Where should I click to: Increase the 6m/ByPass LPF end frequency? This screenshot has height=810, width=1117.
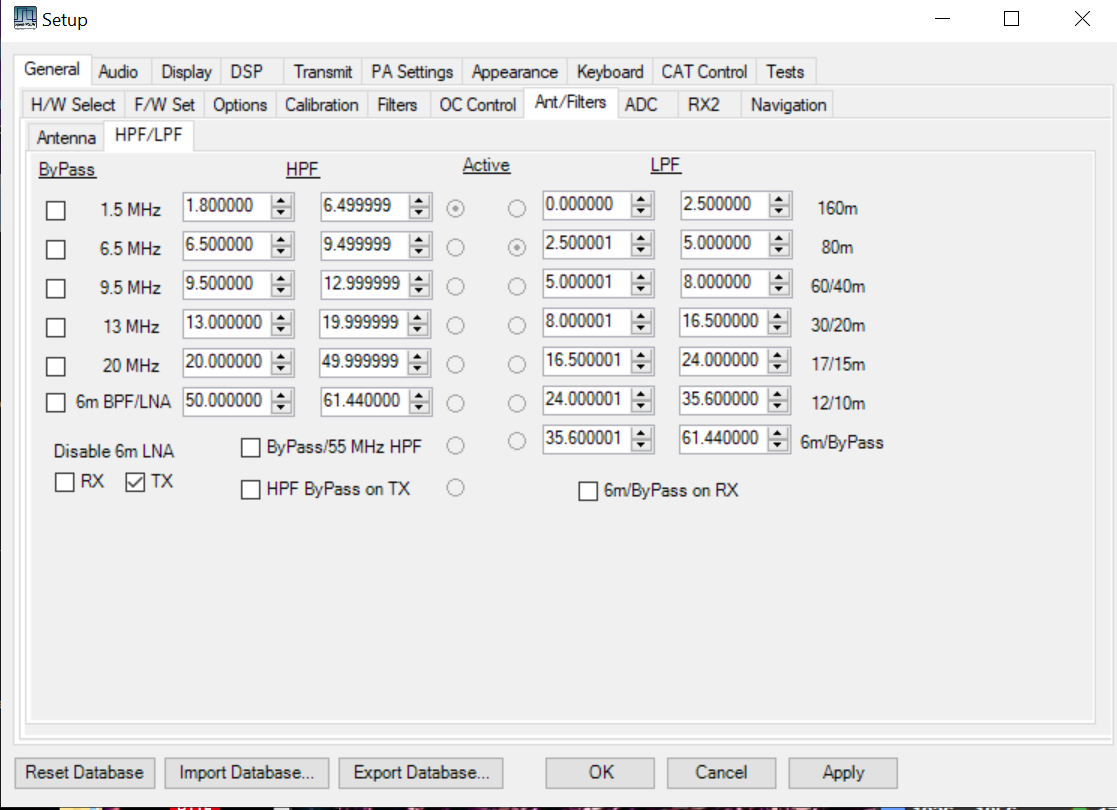click(779, 433)
